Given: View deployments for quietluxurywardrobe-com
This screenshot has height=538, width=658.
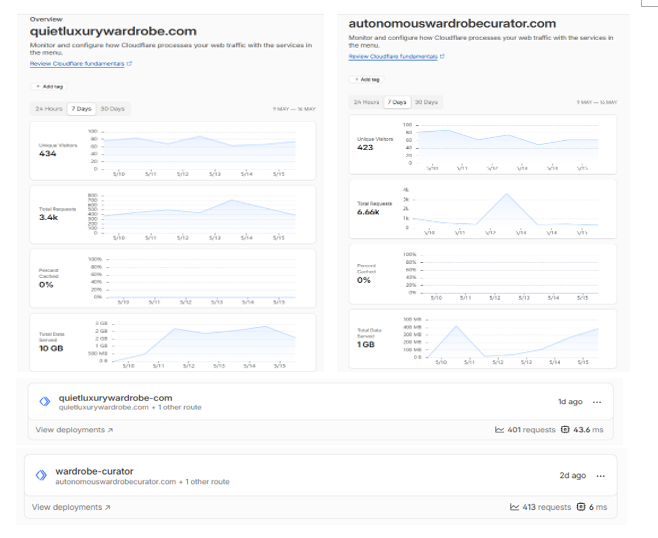Looking at the screenshot, I should pos(74,430).
